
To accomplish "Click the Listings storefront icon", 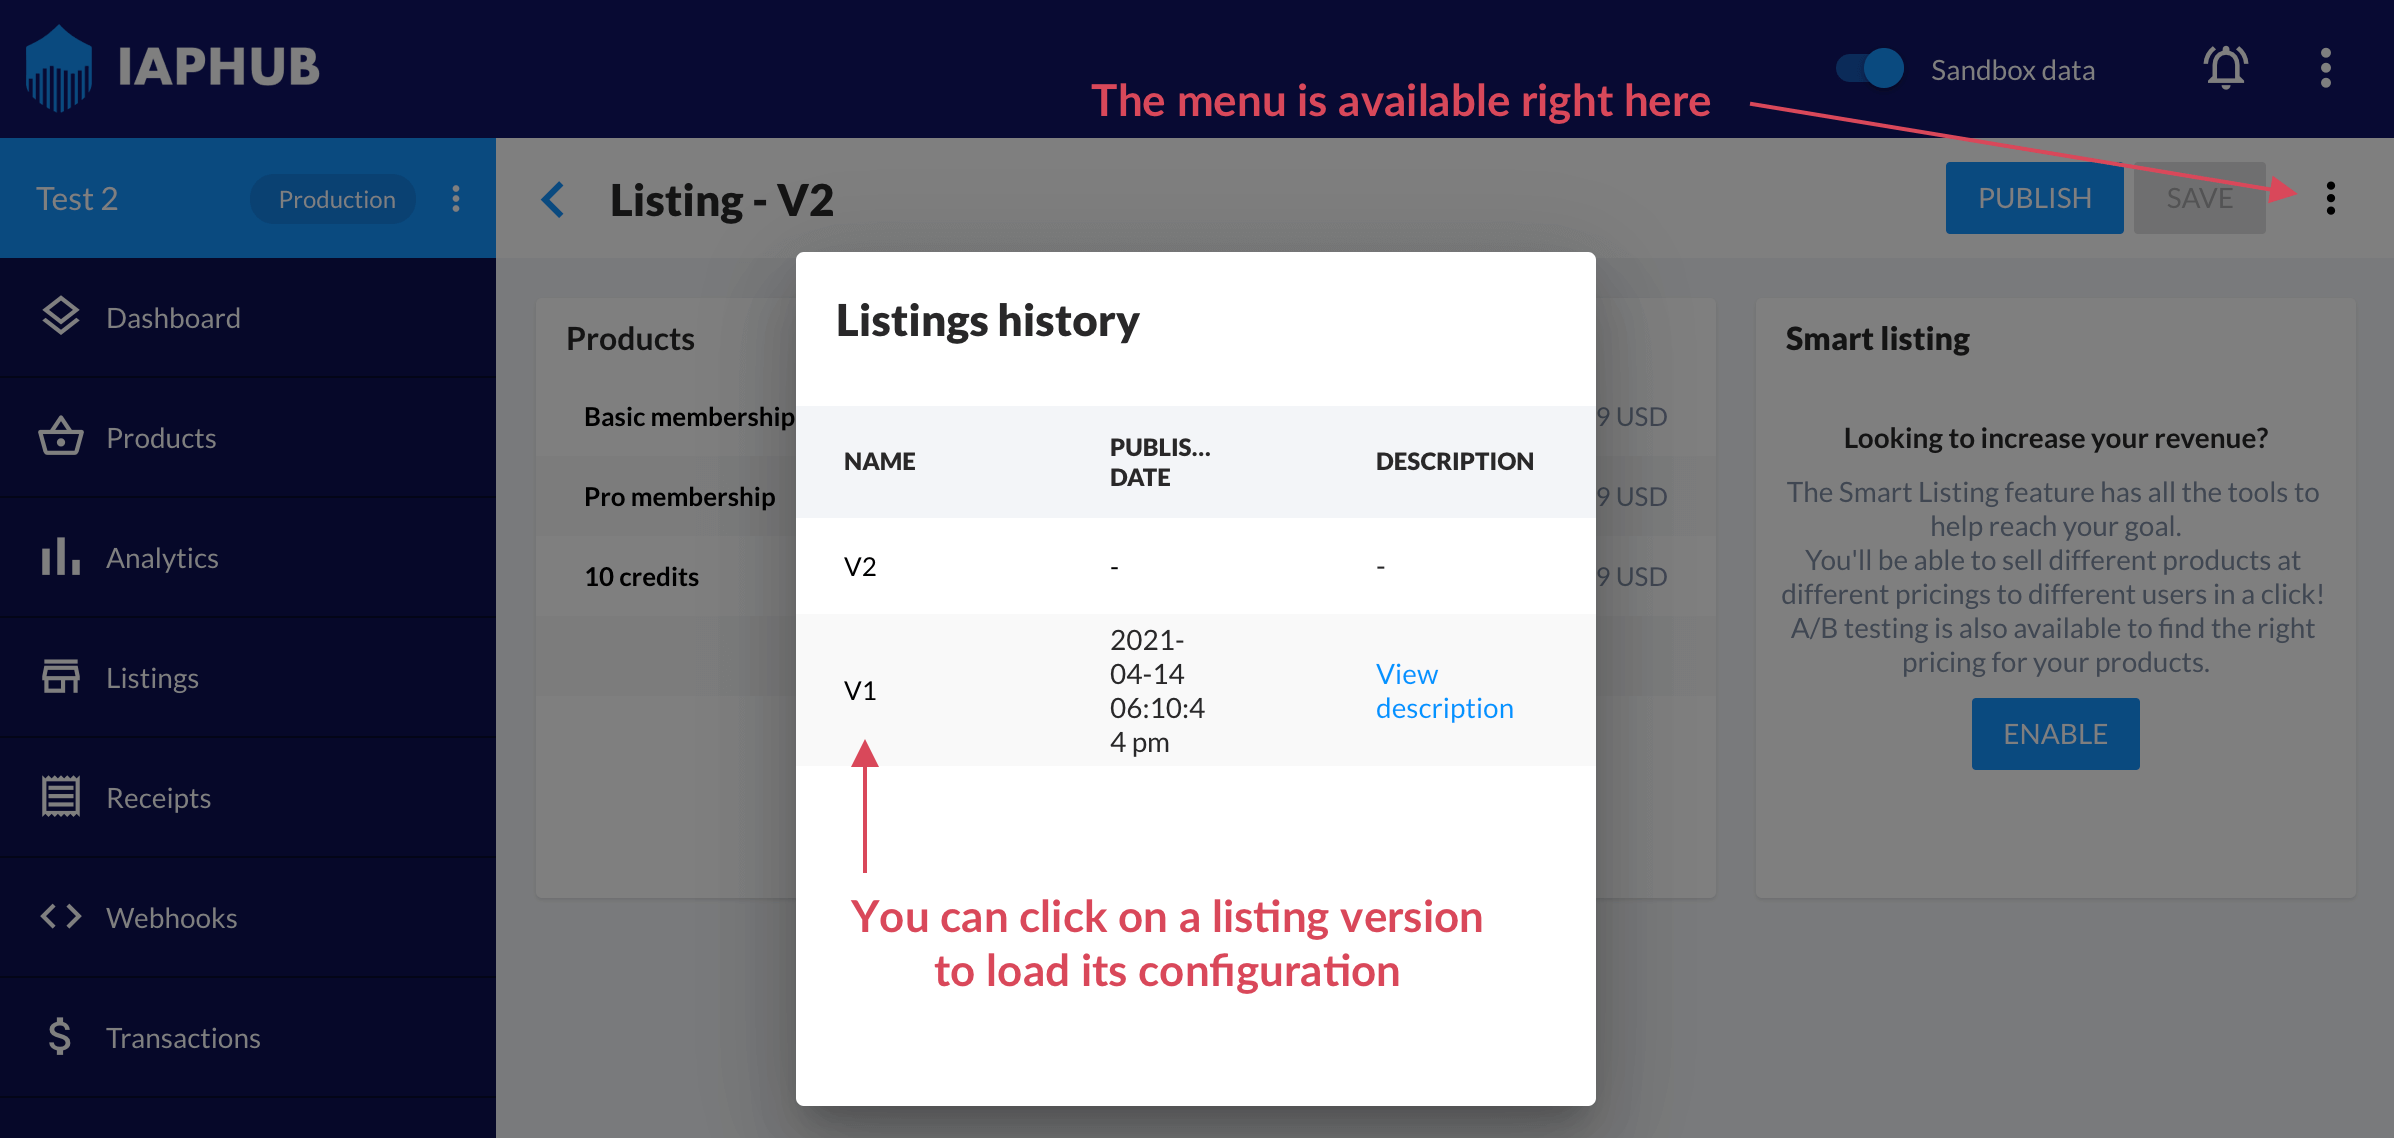I will pos(61,677).
